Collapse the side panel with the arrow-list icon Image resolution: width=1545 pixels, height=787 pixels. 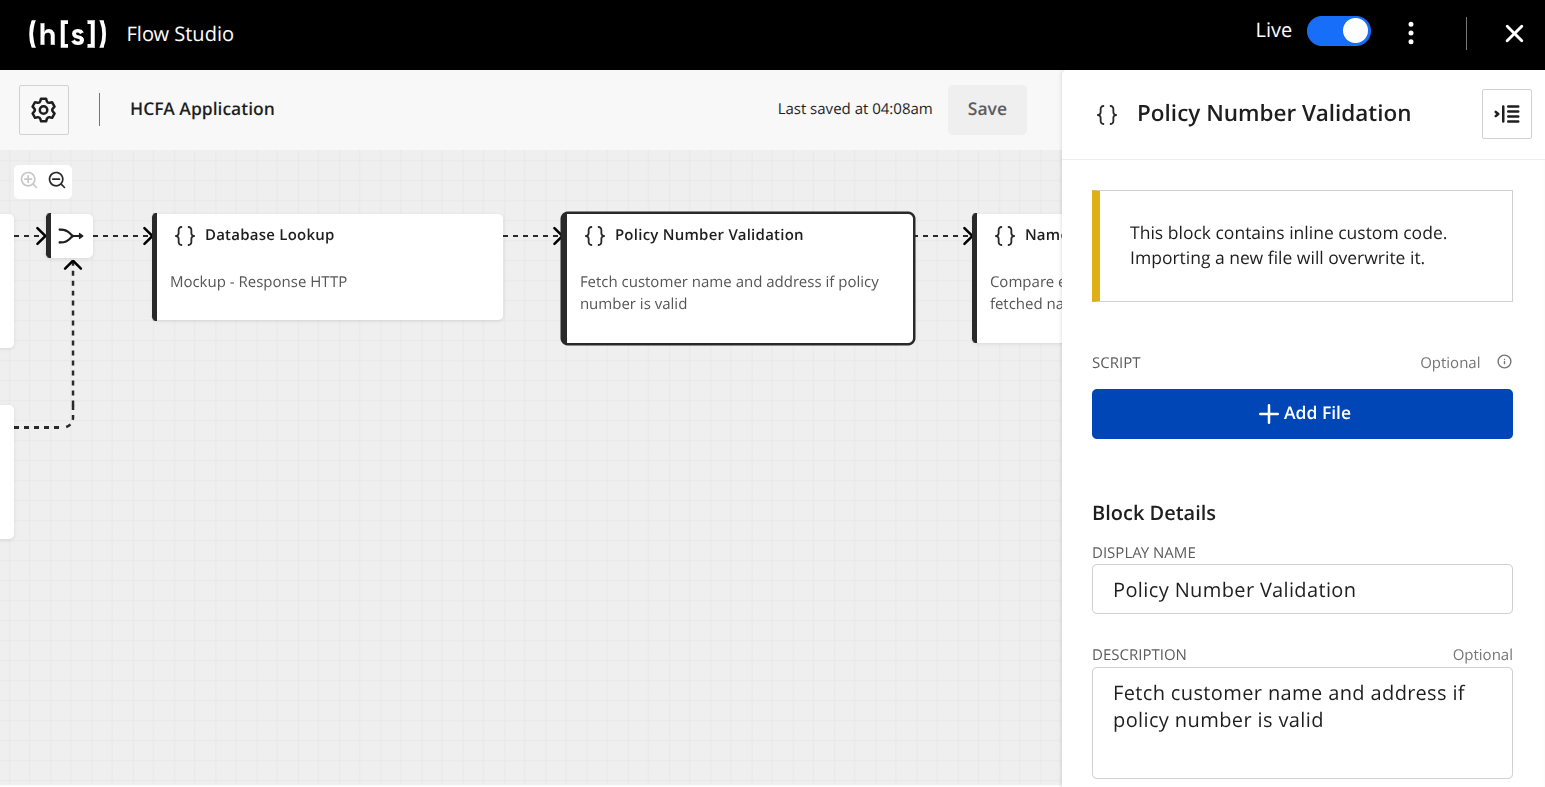click(x=1506, y=114)
